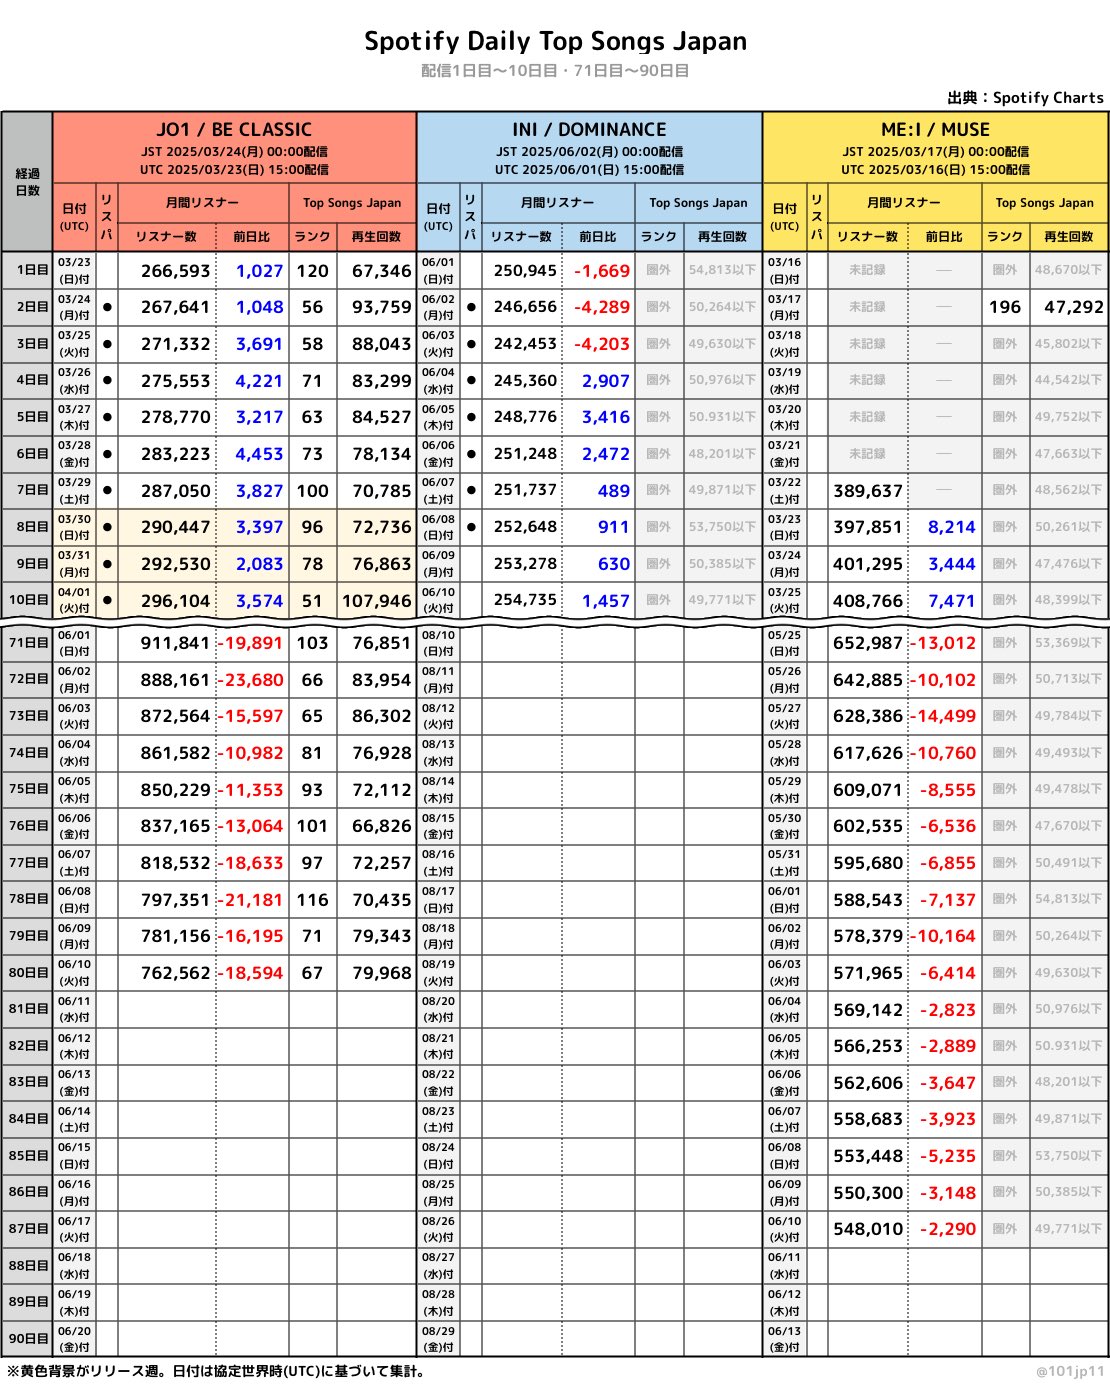Click INI "前日比" subheader
This screenshot has width=1110, height=1387.
click(x=598, y=237)
